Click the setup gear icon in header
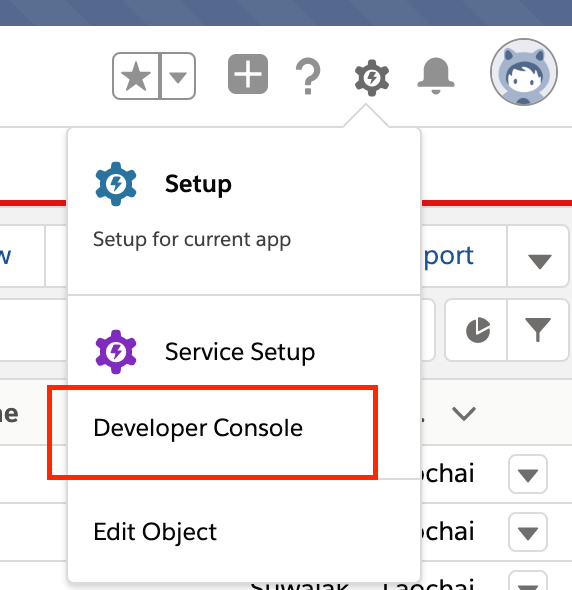The height and width of the screenshot is (590, 572). click(372, 78)
